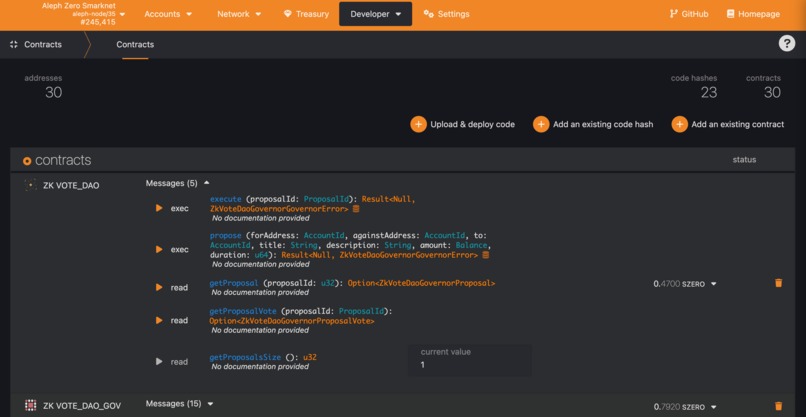
Task: Expand the 0.7920 SZERO balance dropdown
Action: [x=685, y=407]
